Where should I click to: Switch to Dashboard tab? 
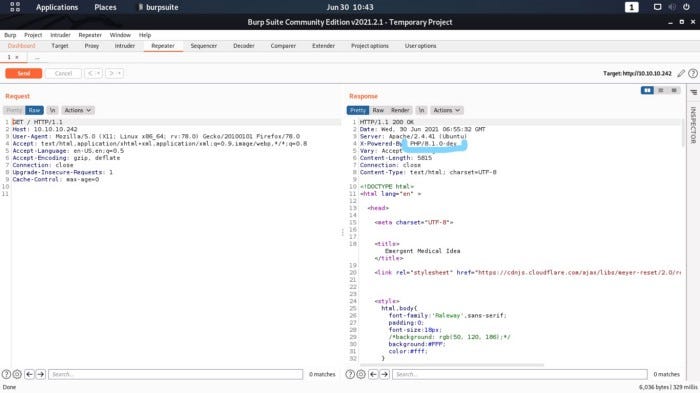tap(21, 46)
